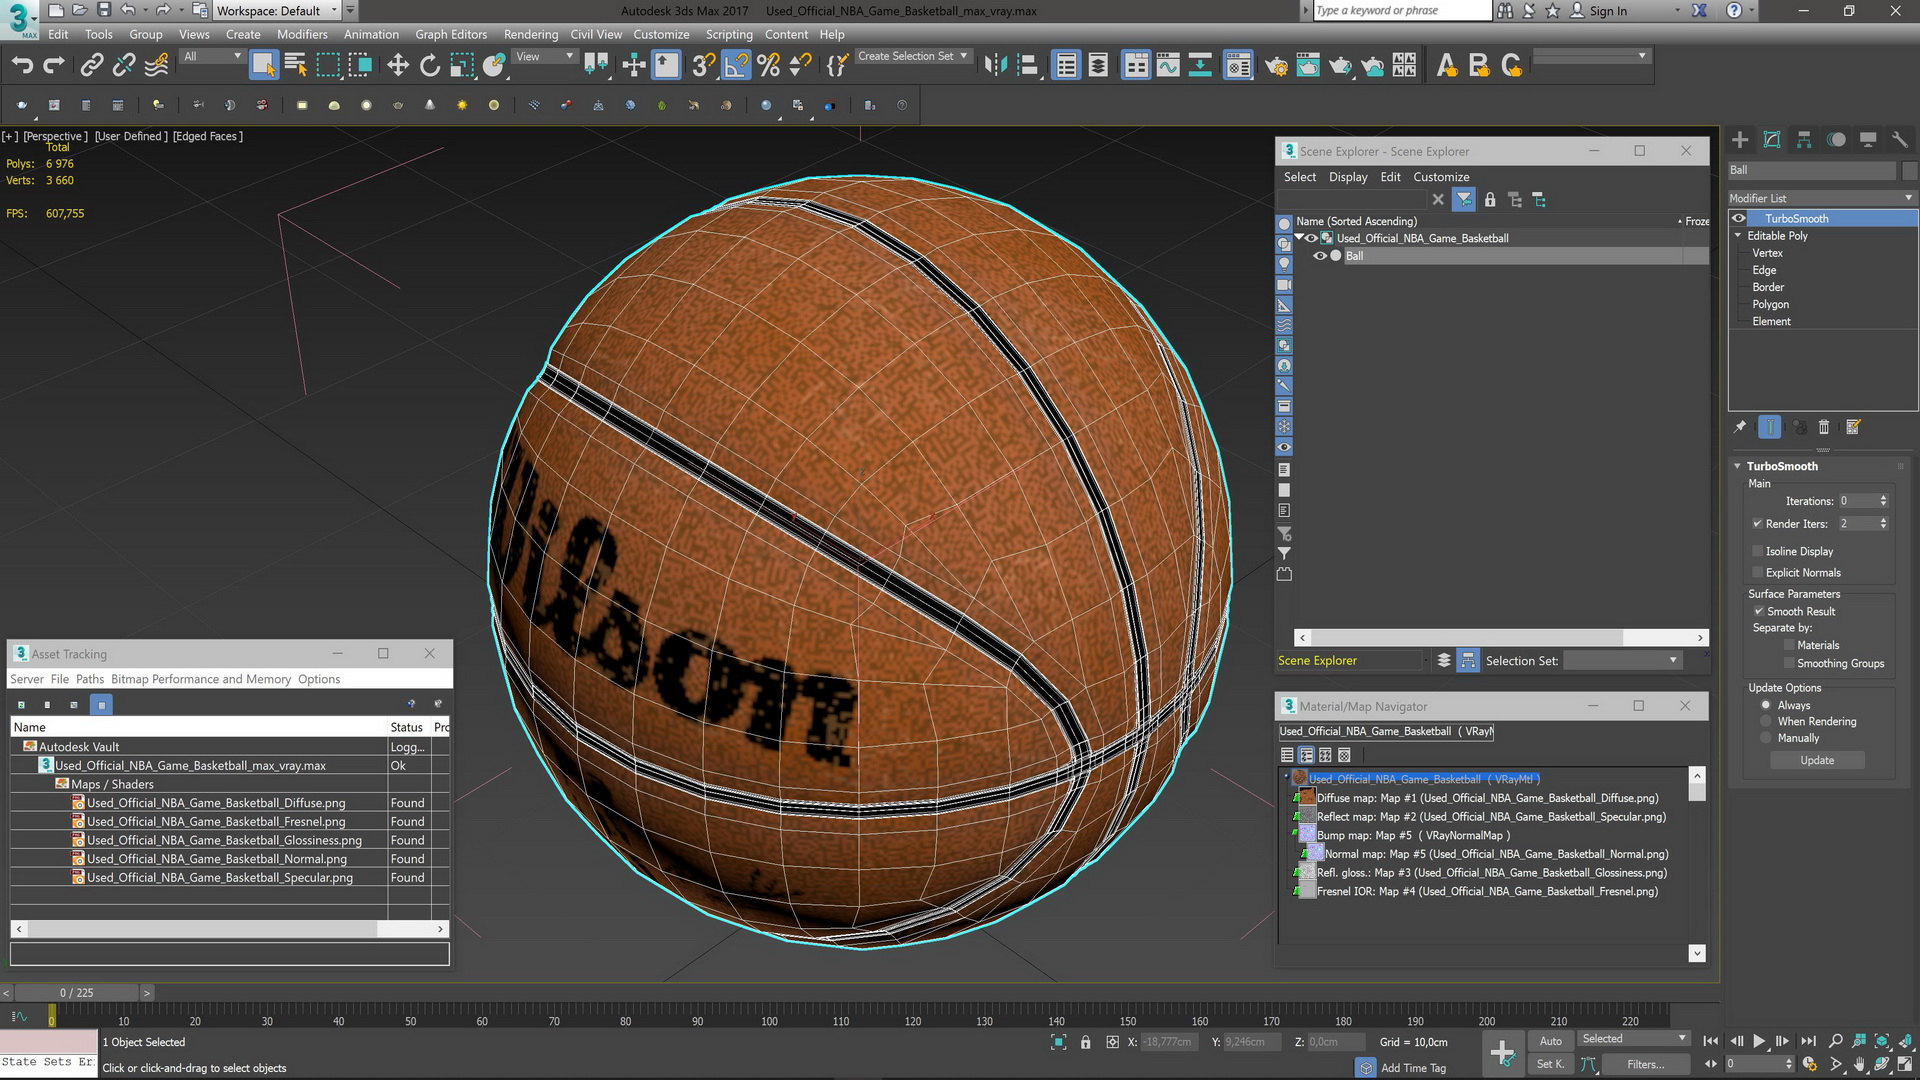Activate the Unlink Selection tool
The height and width of the screenshot is (1080, 1920).
pyautogui.click(x=124, y=66)
